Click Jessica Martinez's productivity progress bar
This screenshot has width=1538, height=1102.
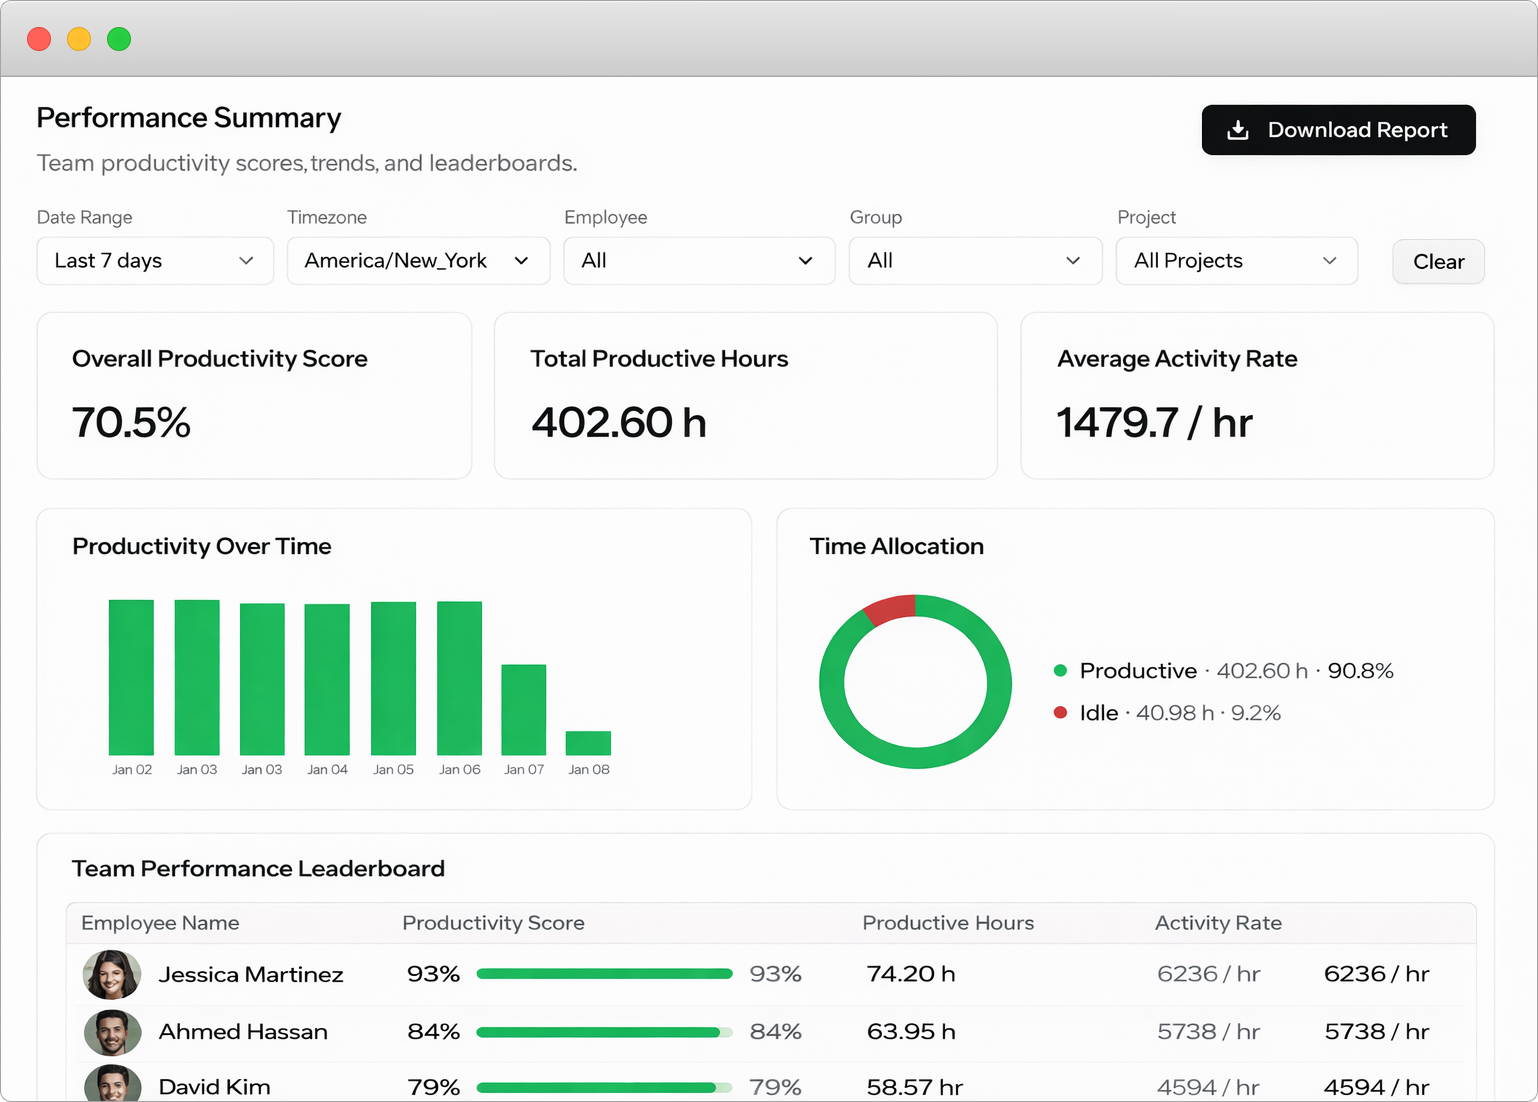[x=604, y=974]
